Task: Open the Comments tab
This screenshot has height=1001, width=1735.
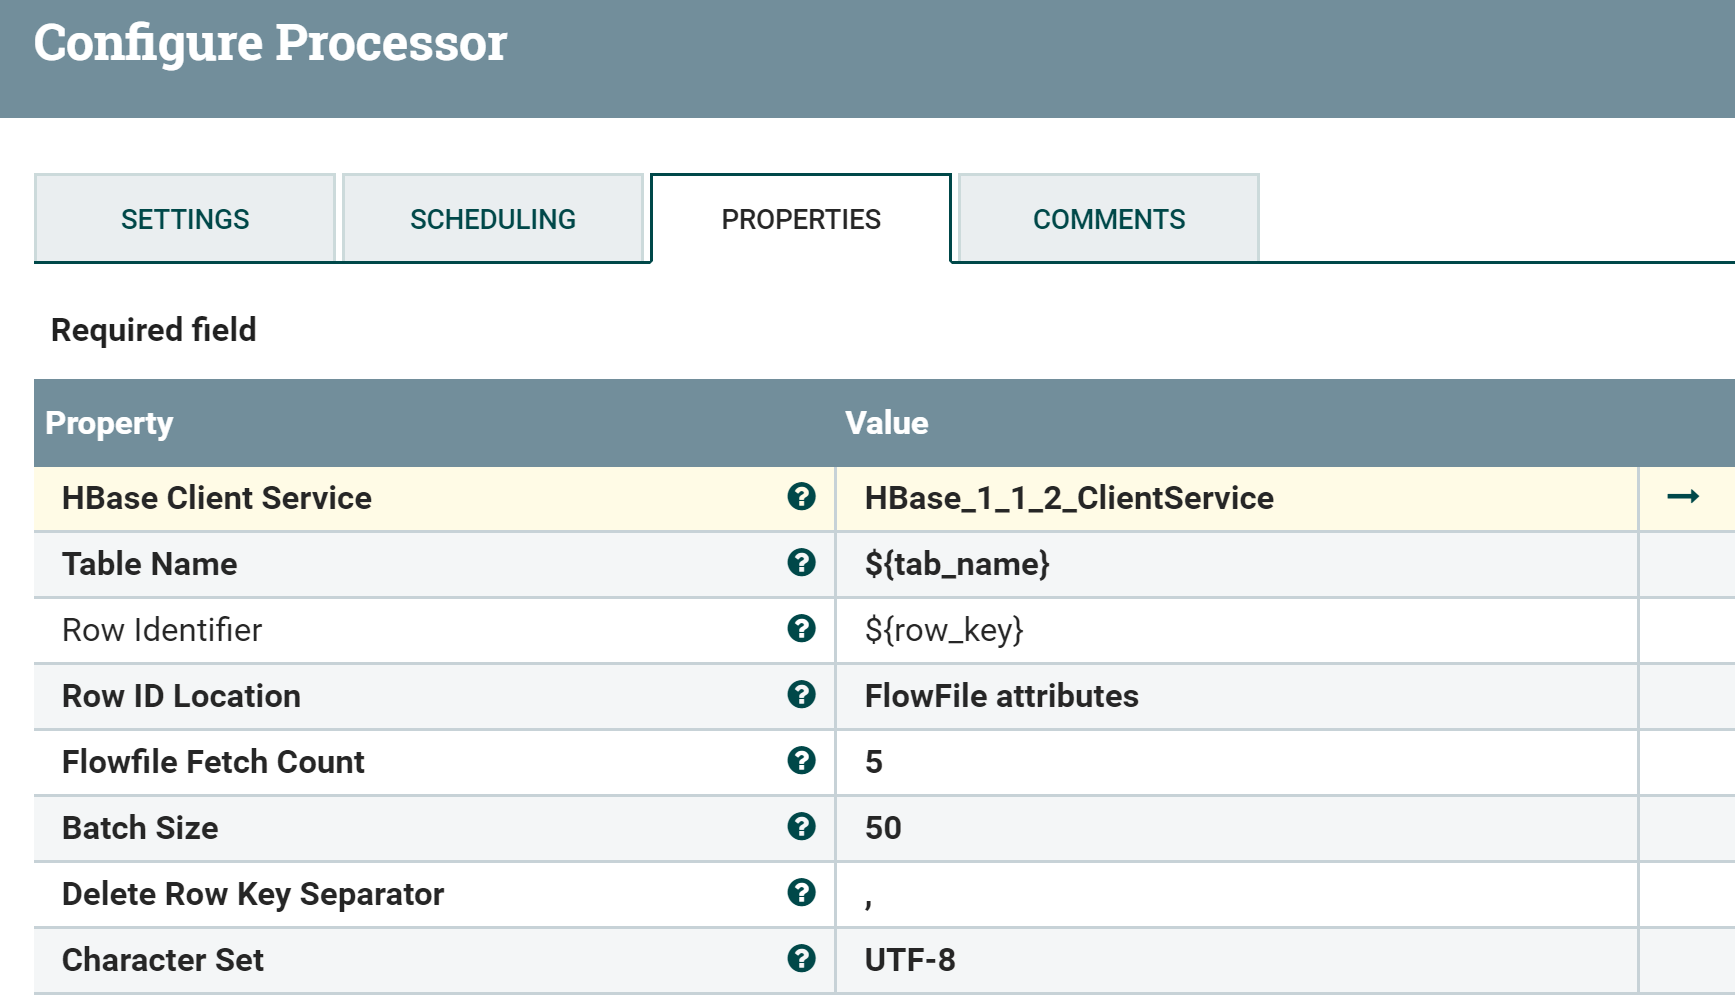Action: point(1109,219)
